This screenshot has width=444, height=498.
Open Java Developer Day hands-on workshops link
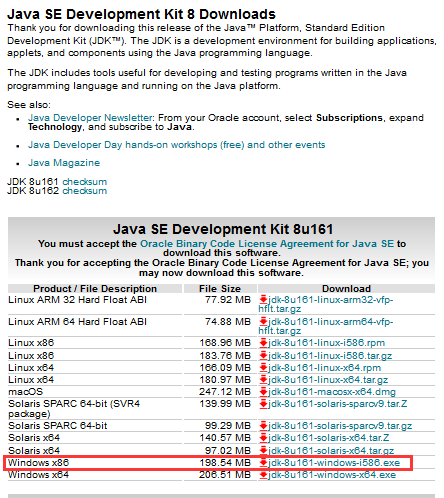(176, 145)
